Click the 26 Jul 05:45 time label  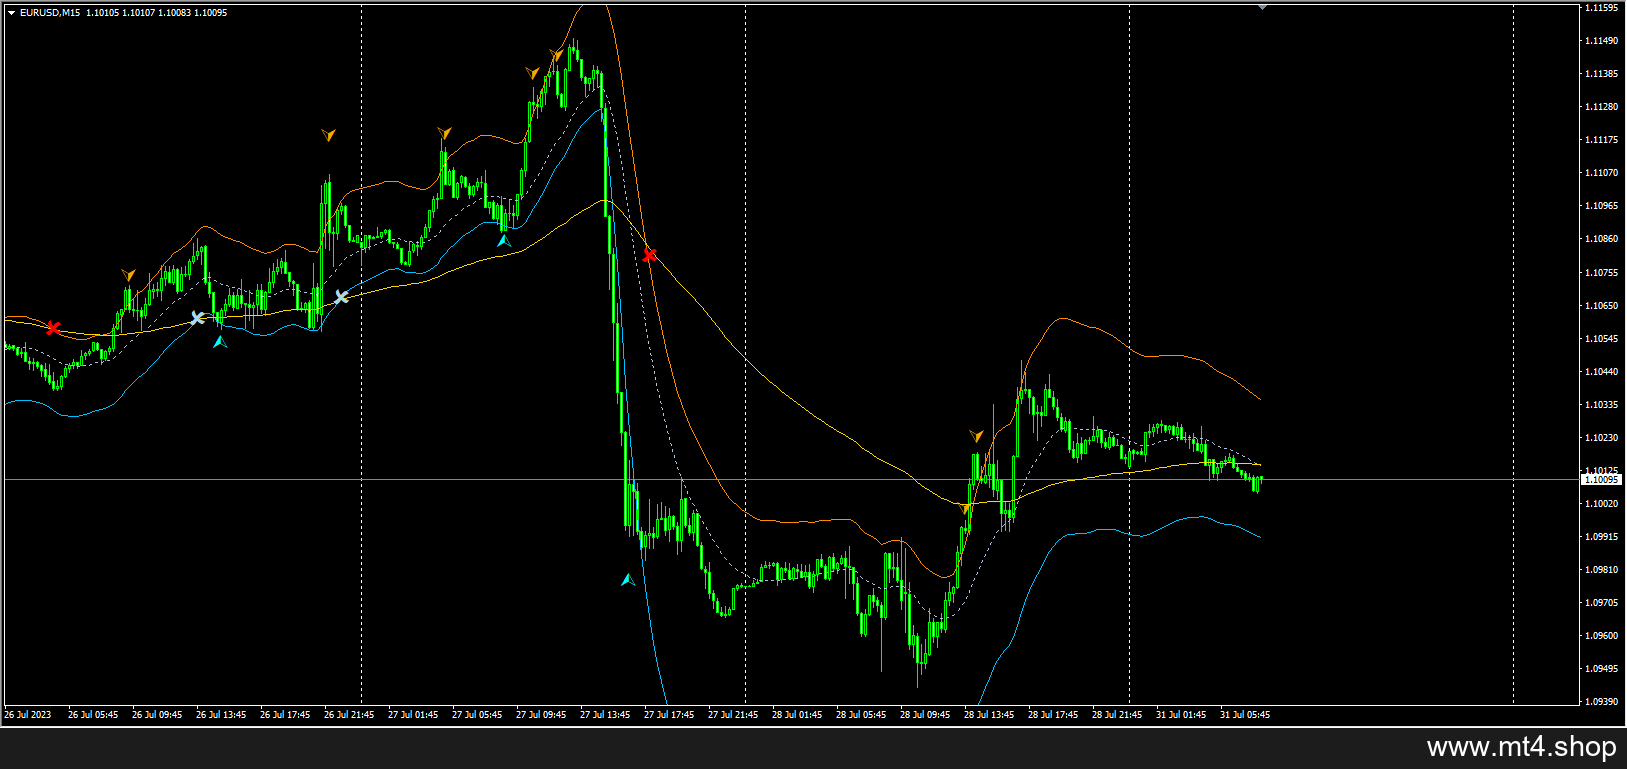pos(93,715)
